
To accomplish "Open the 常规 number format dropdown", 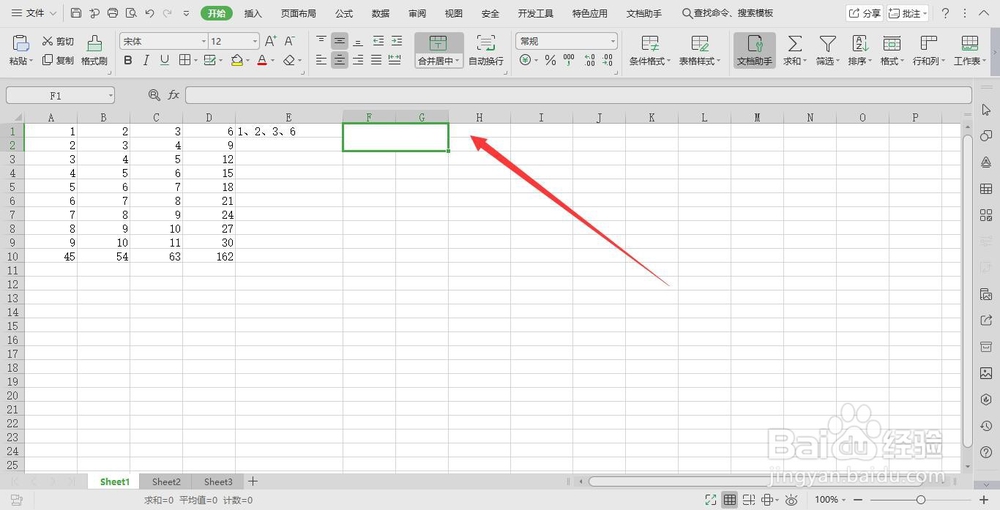I will point(613,41).
